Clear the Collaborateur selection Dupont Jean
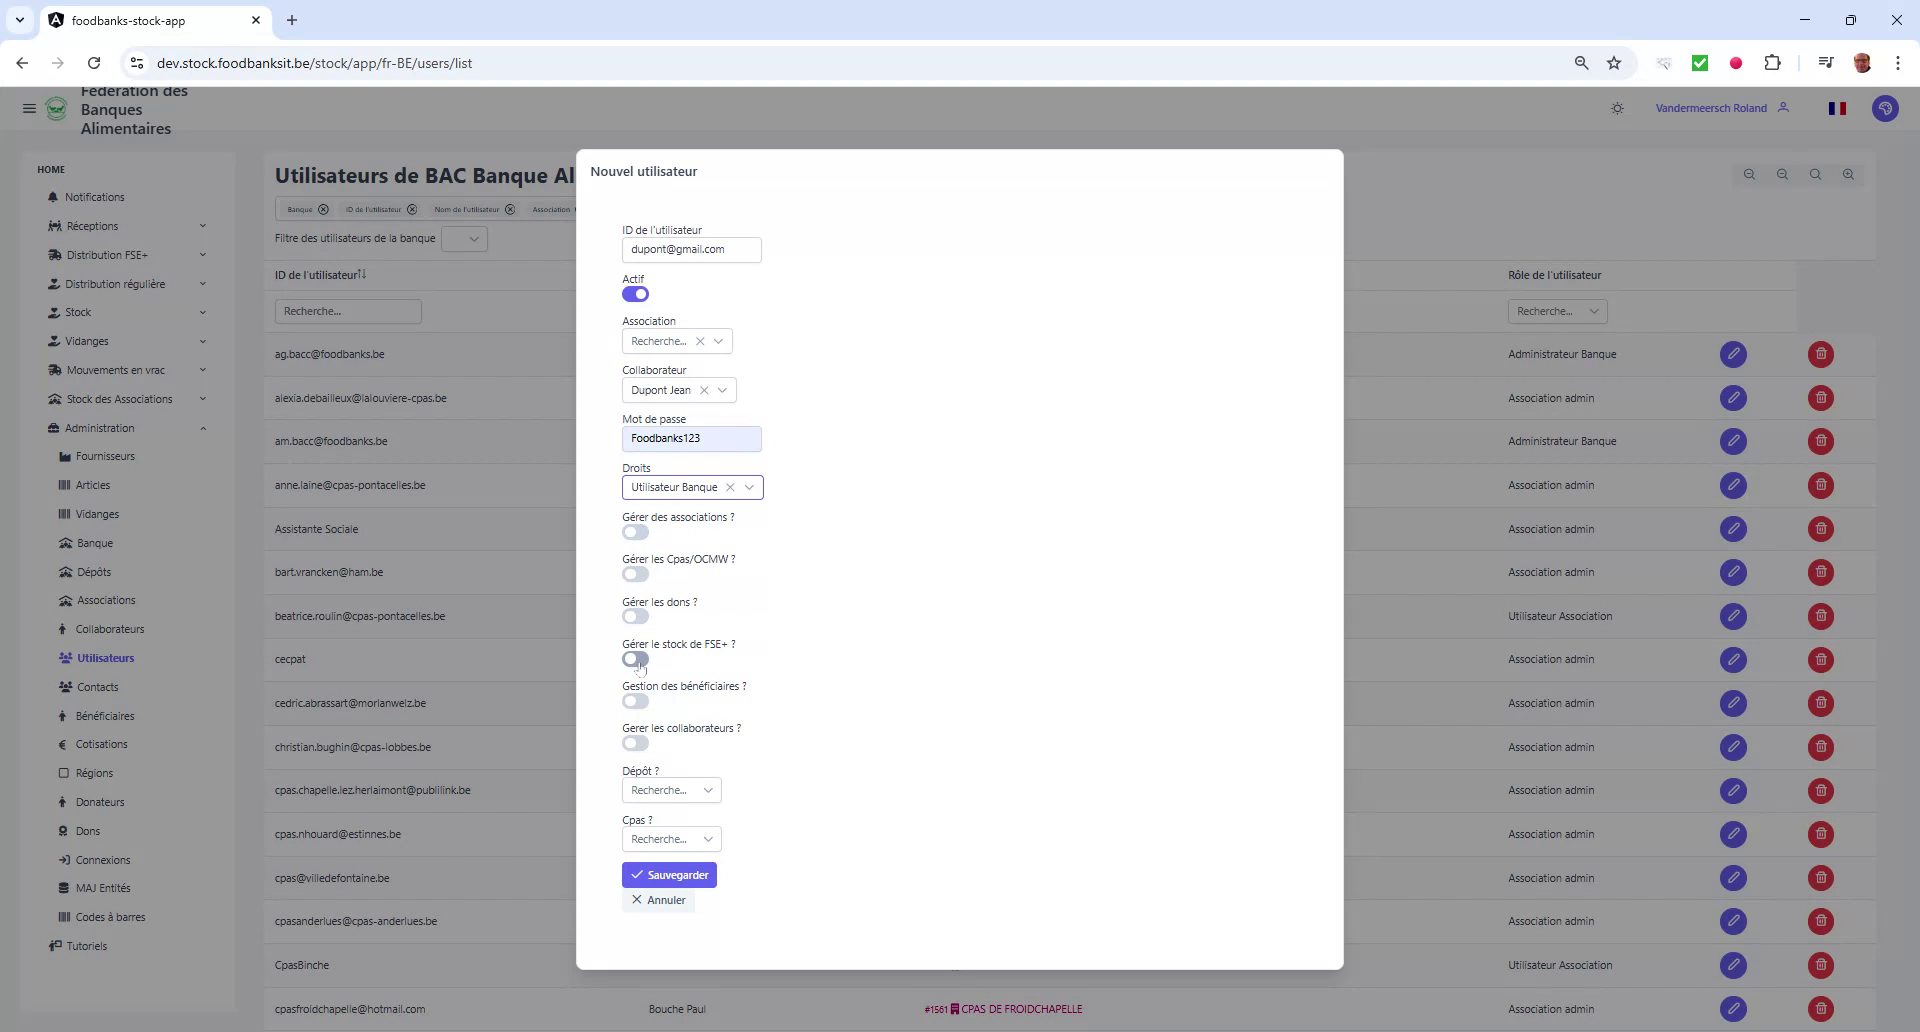 (705, 390)
